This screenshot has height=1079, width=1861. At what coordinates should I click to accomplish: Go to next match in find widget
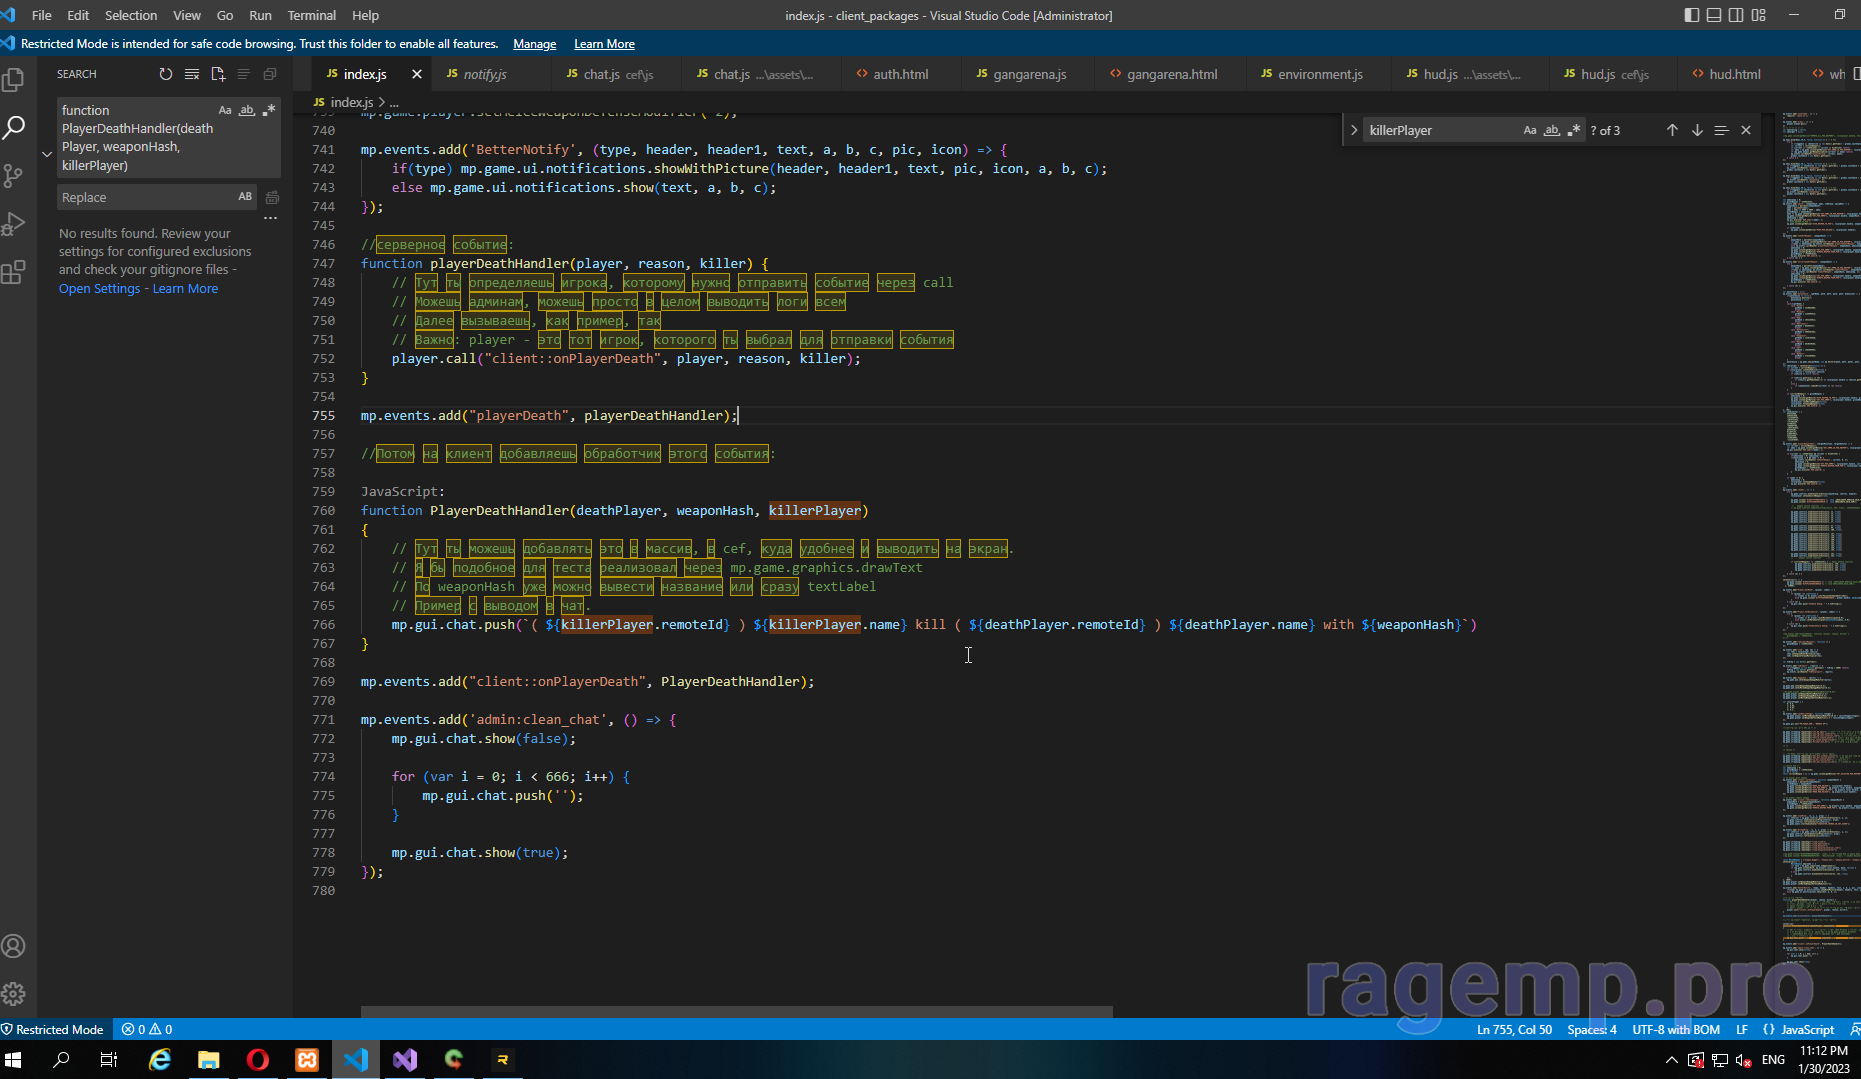coord(1697,130)
